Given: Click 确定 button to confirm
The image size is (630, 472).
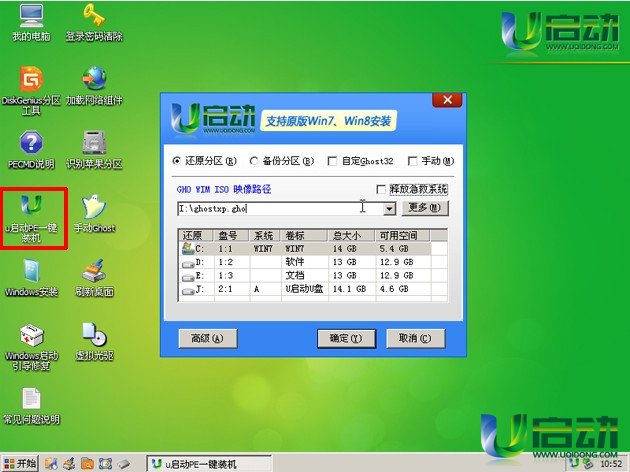Looking at the screenshot, I should (x=345, y=338).
